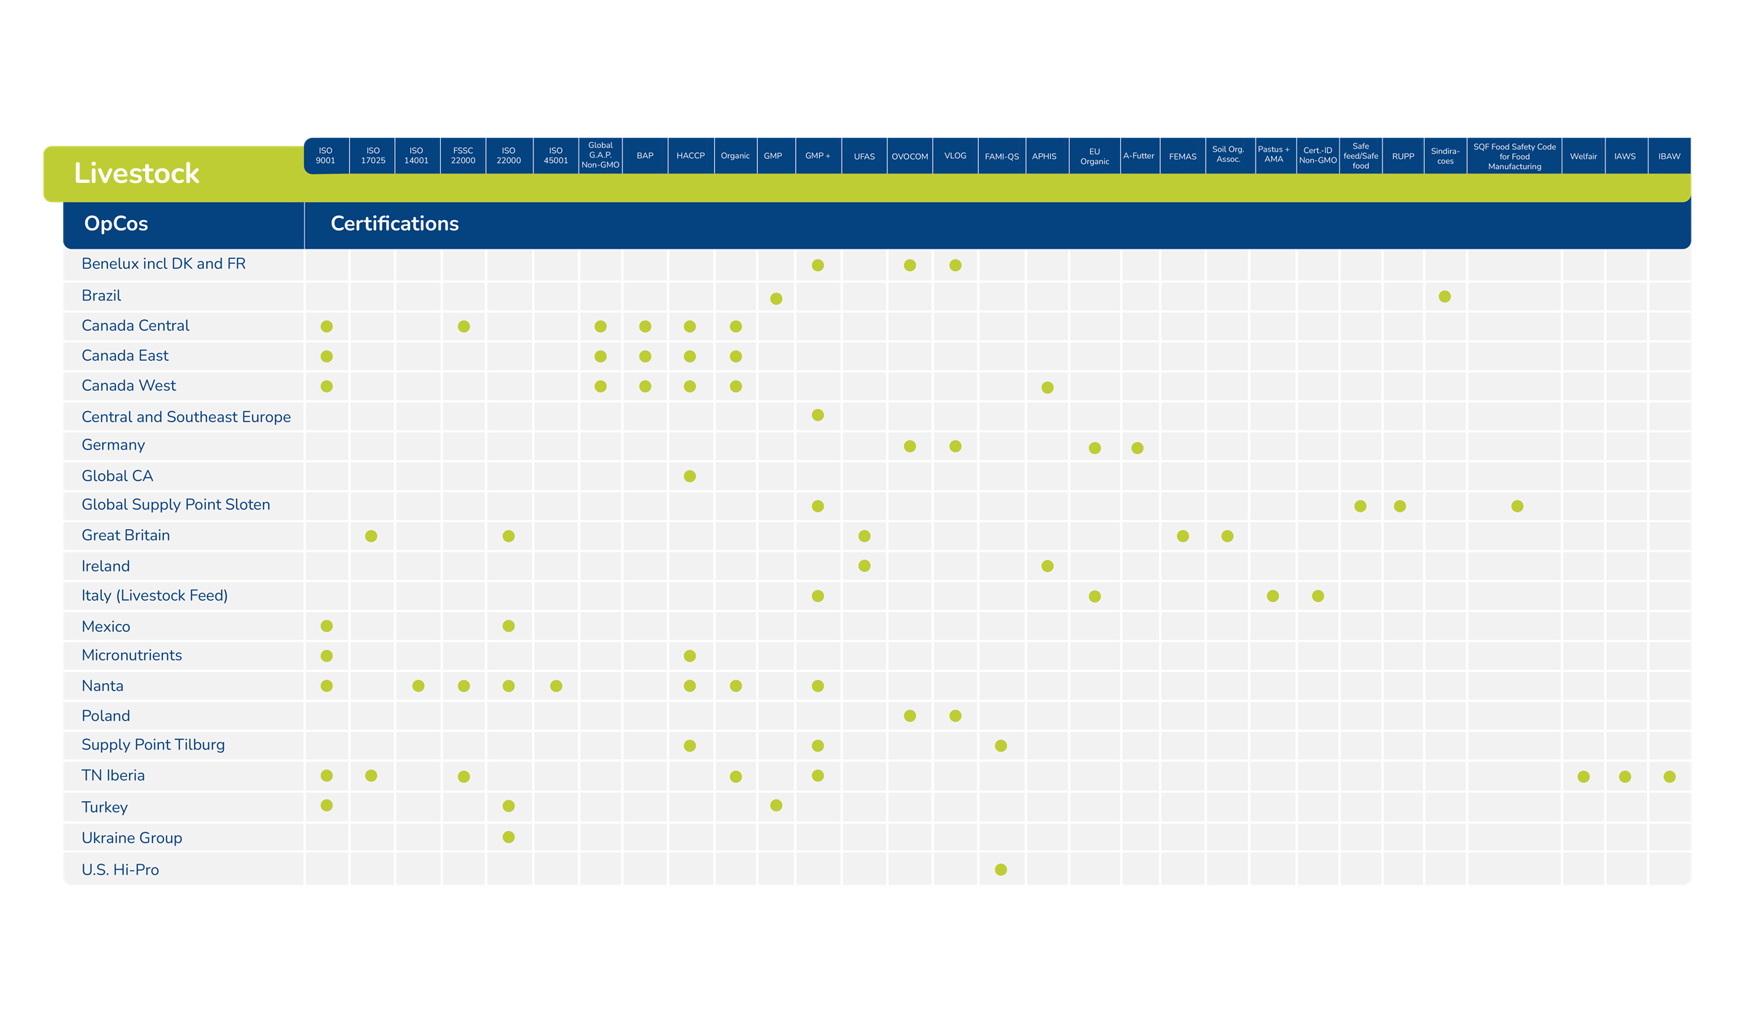Image resolution: width=1749 pixels, height=1019 pixels.
Task: Click the Nanta ISO 45001 dot
Action: [556, 686]
